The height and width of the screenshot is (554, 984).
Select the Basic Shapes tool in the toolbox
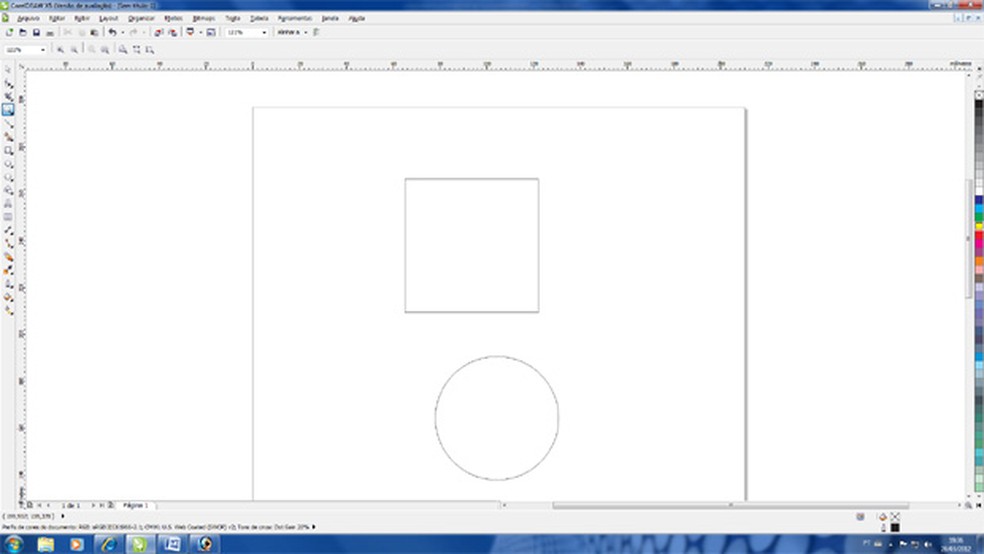[x=8, y=190]
